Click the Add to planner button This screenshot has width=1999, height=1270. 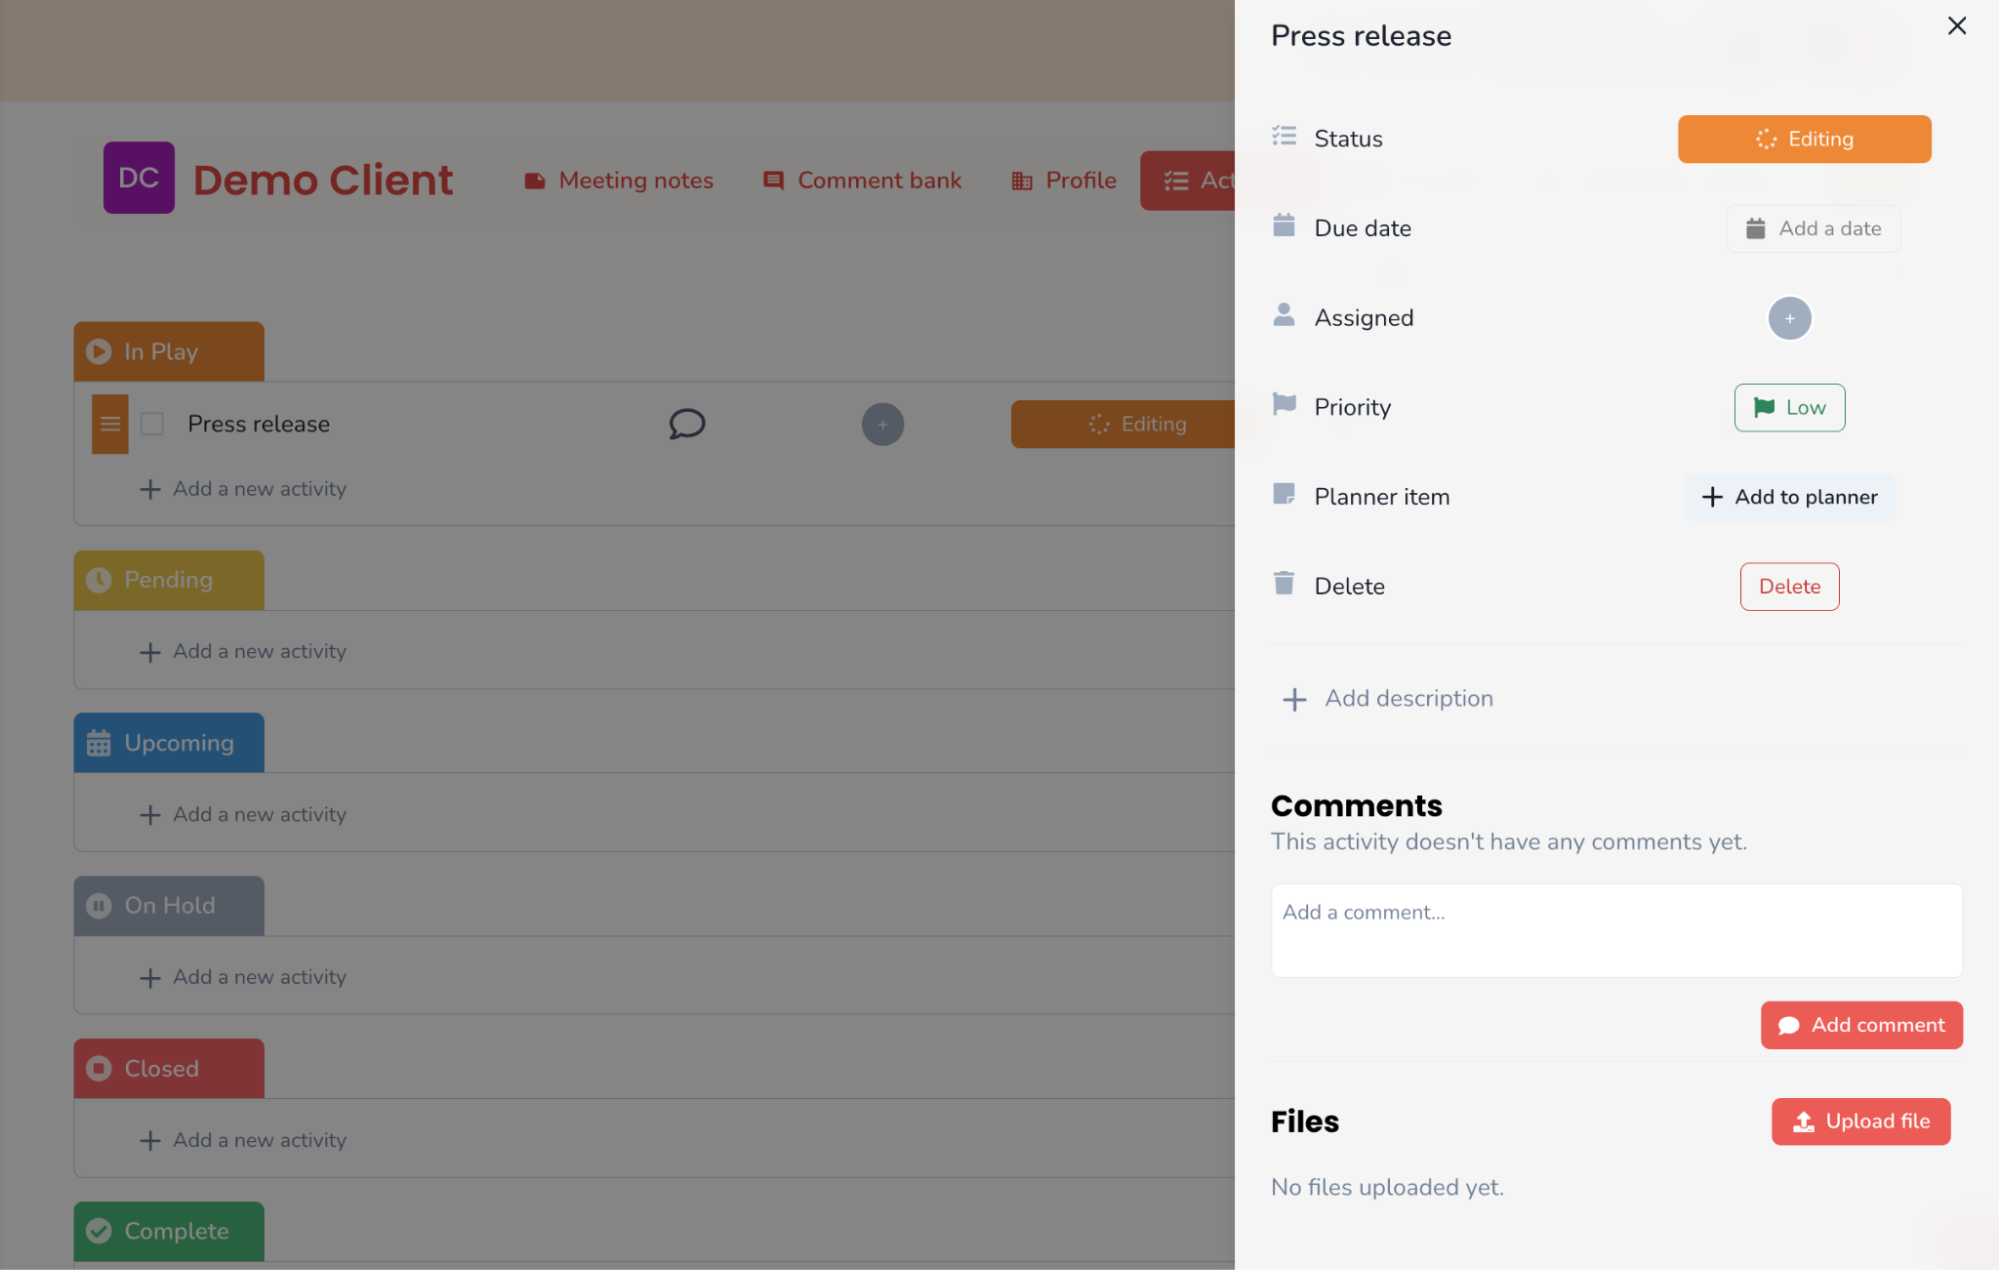tap(1789, 497)
